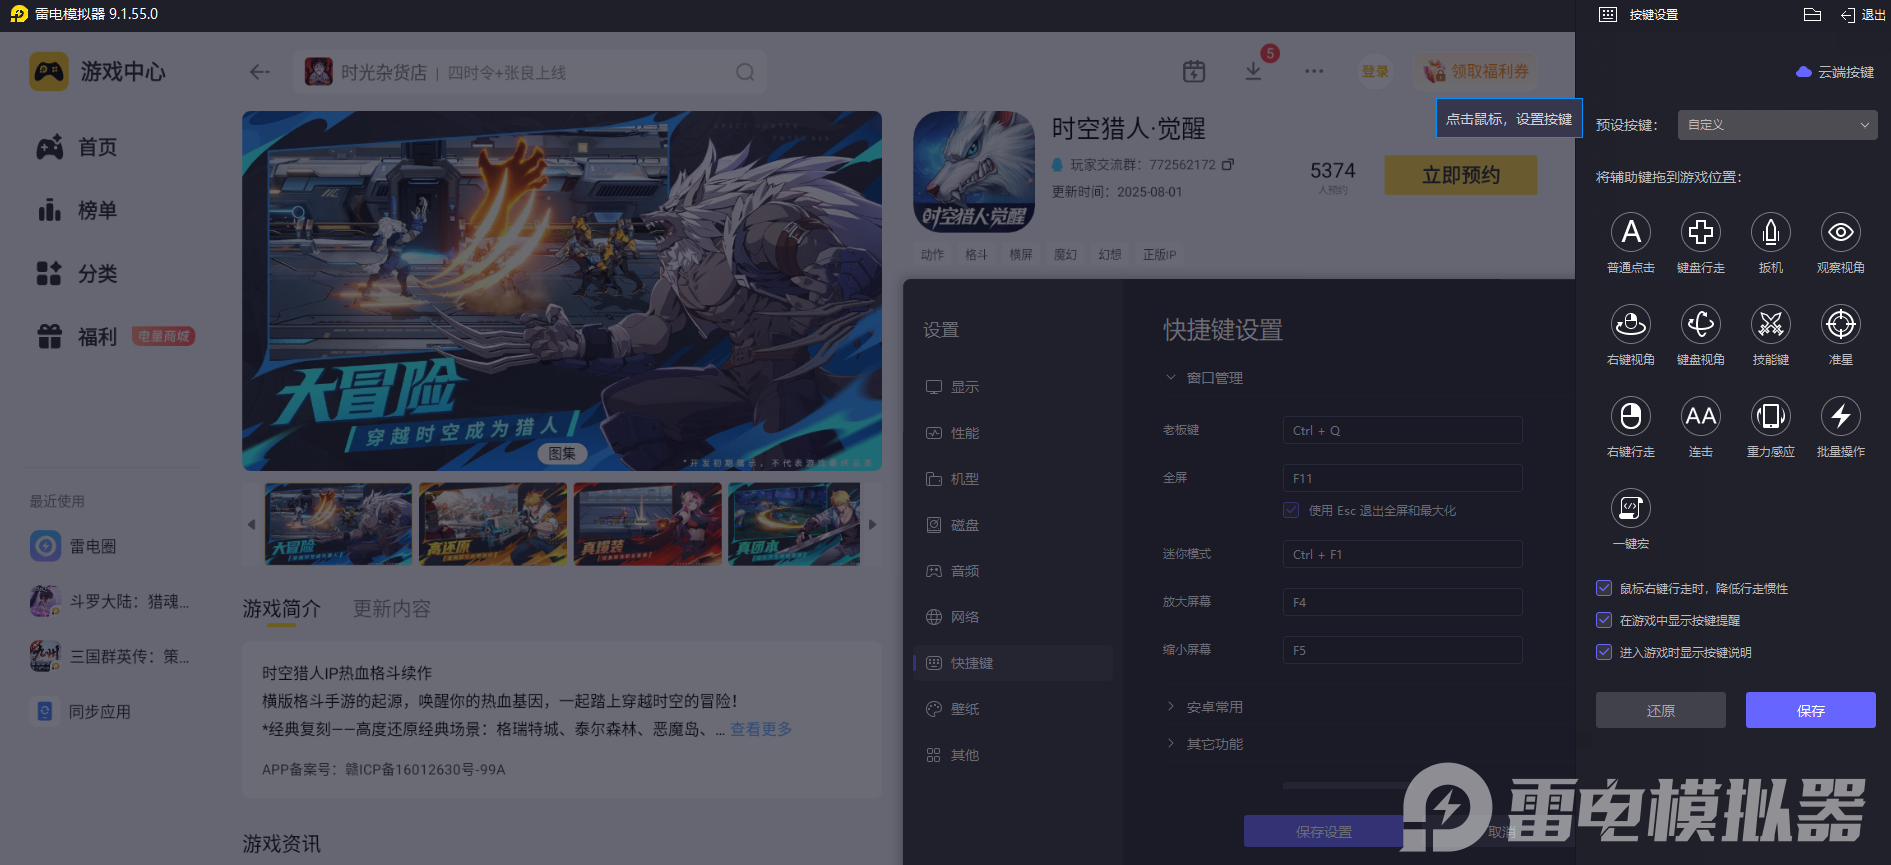Click the search magnifier icon
Viewport: 1891px width, 865px height.
click(x=745, y=72)
